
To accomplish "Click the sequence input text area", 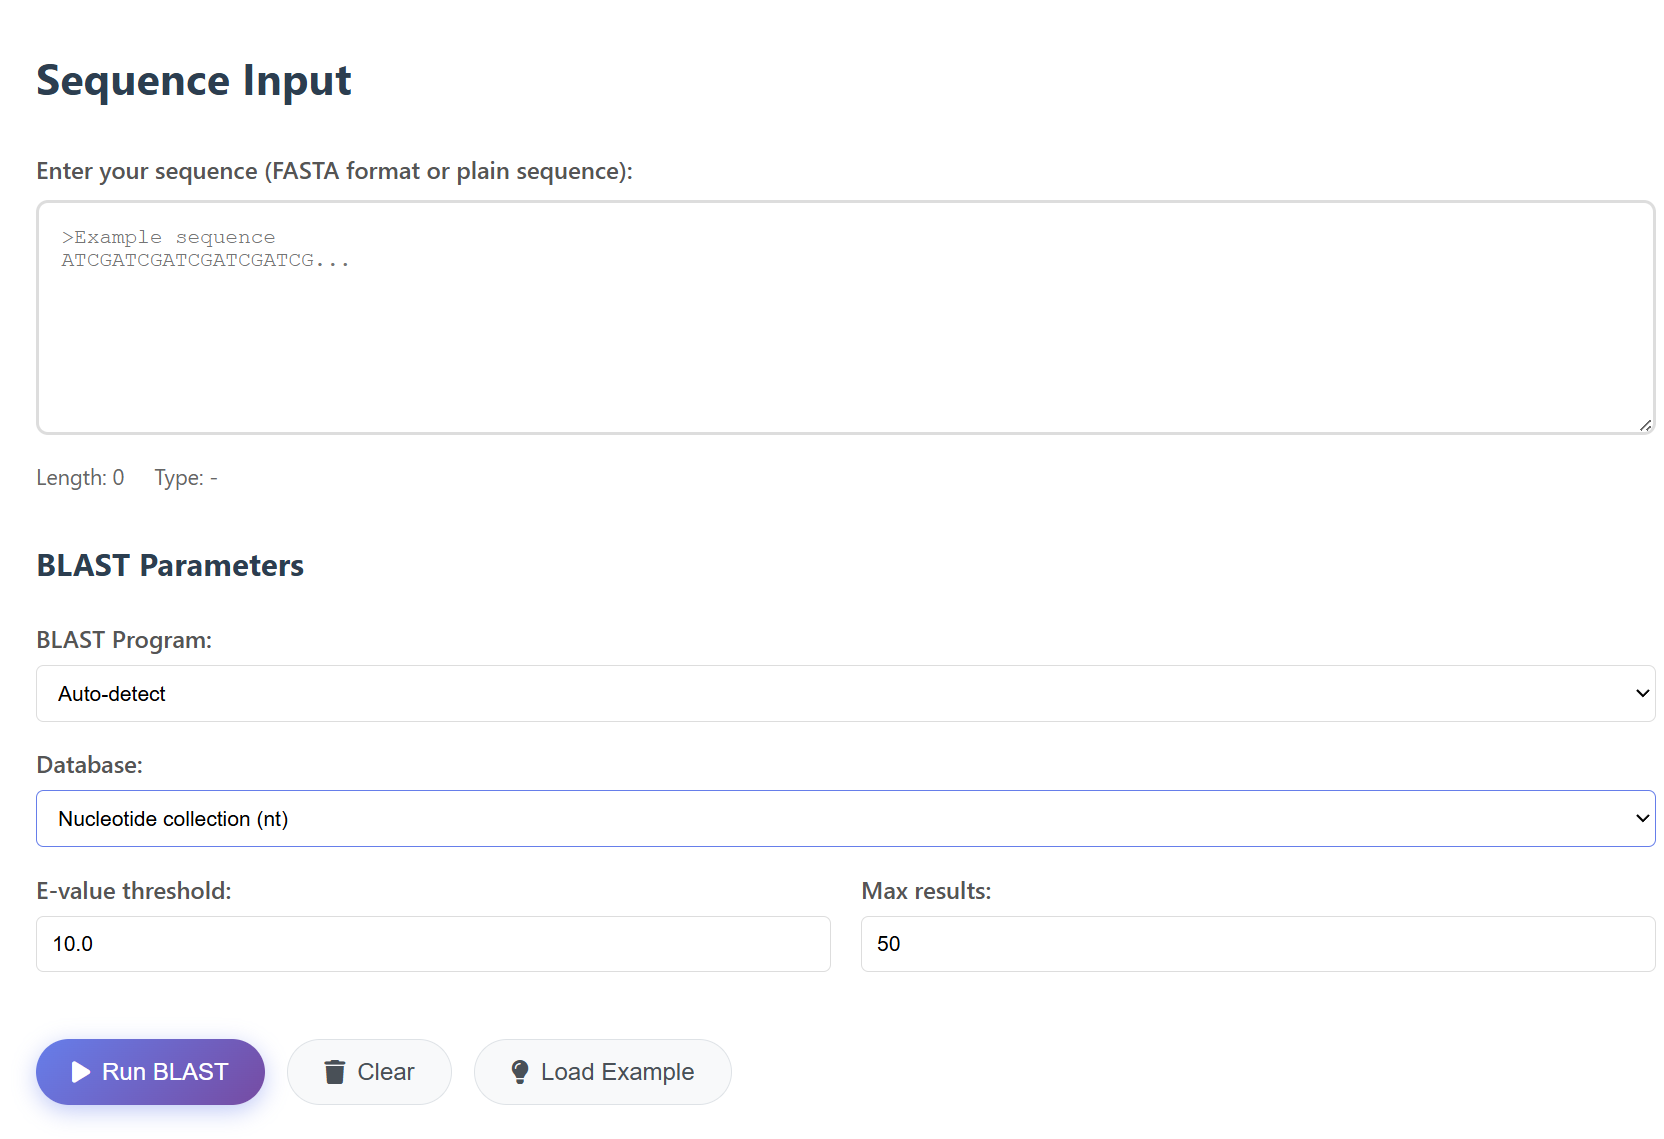I will point(845,317).
